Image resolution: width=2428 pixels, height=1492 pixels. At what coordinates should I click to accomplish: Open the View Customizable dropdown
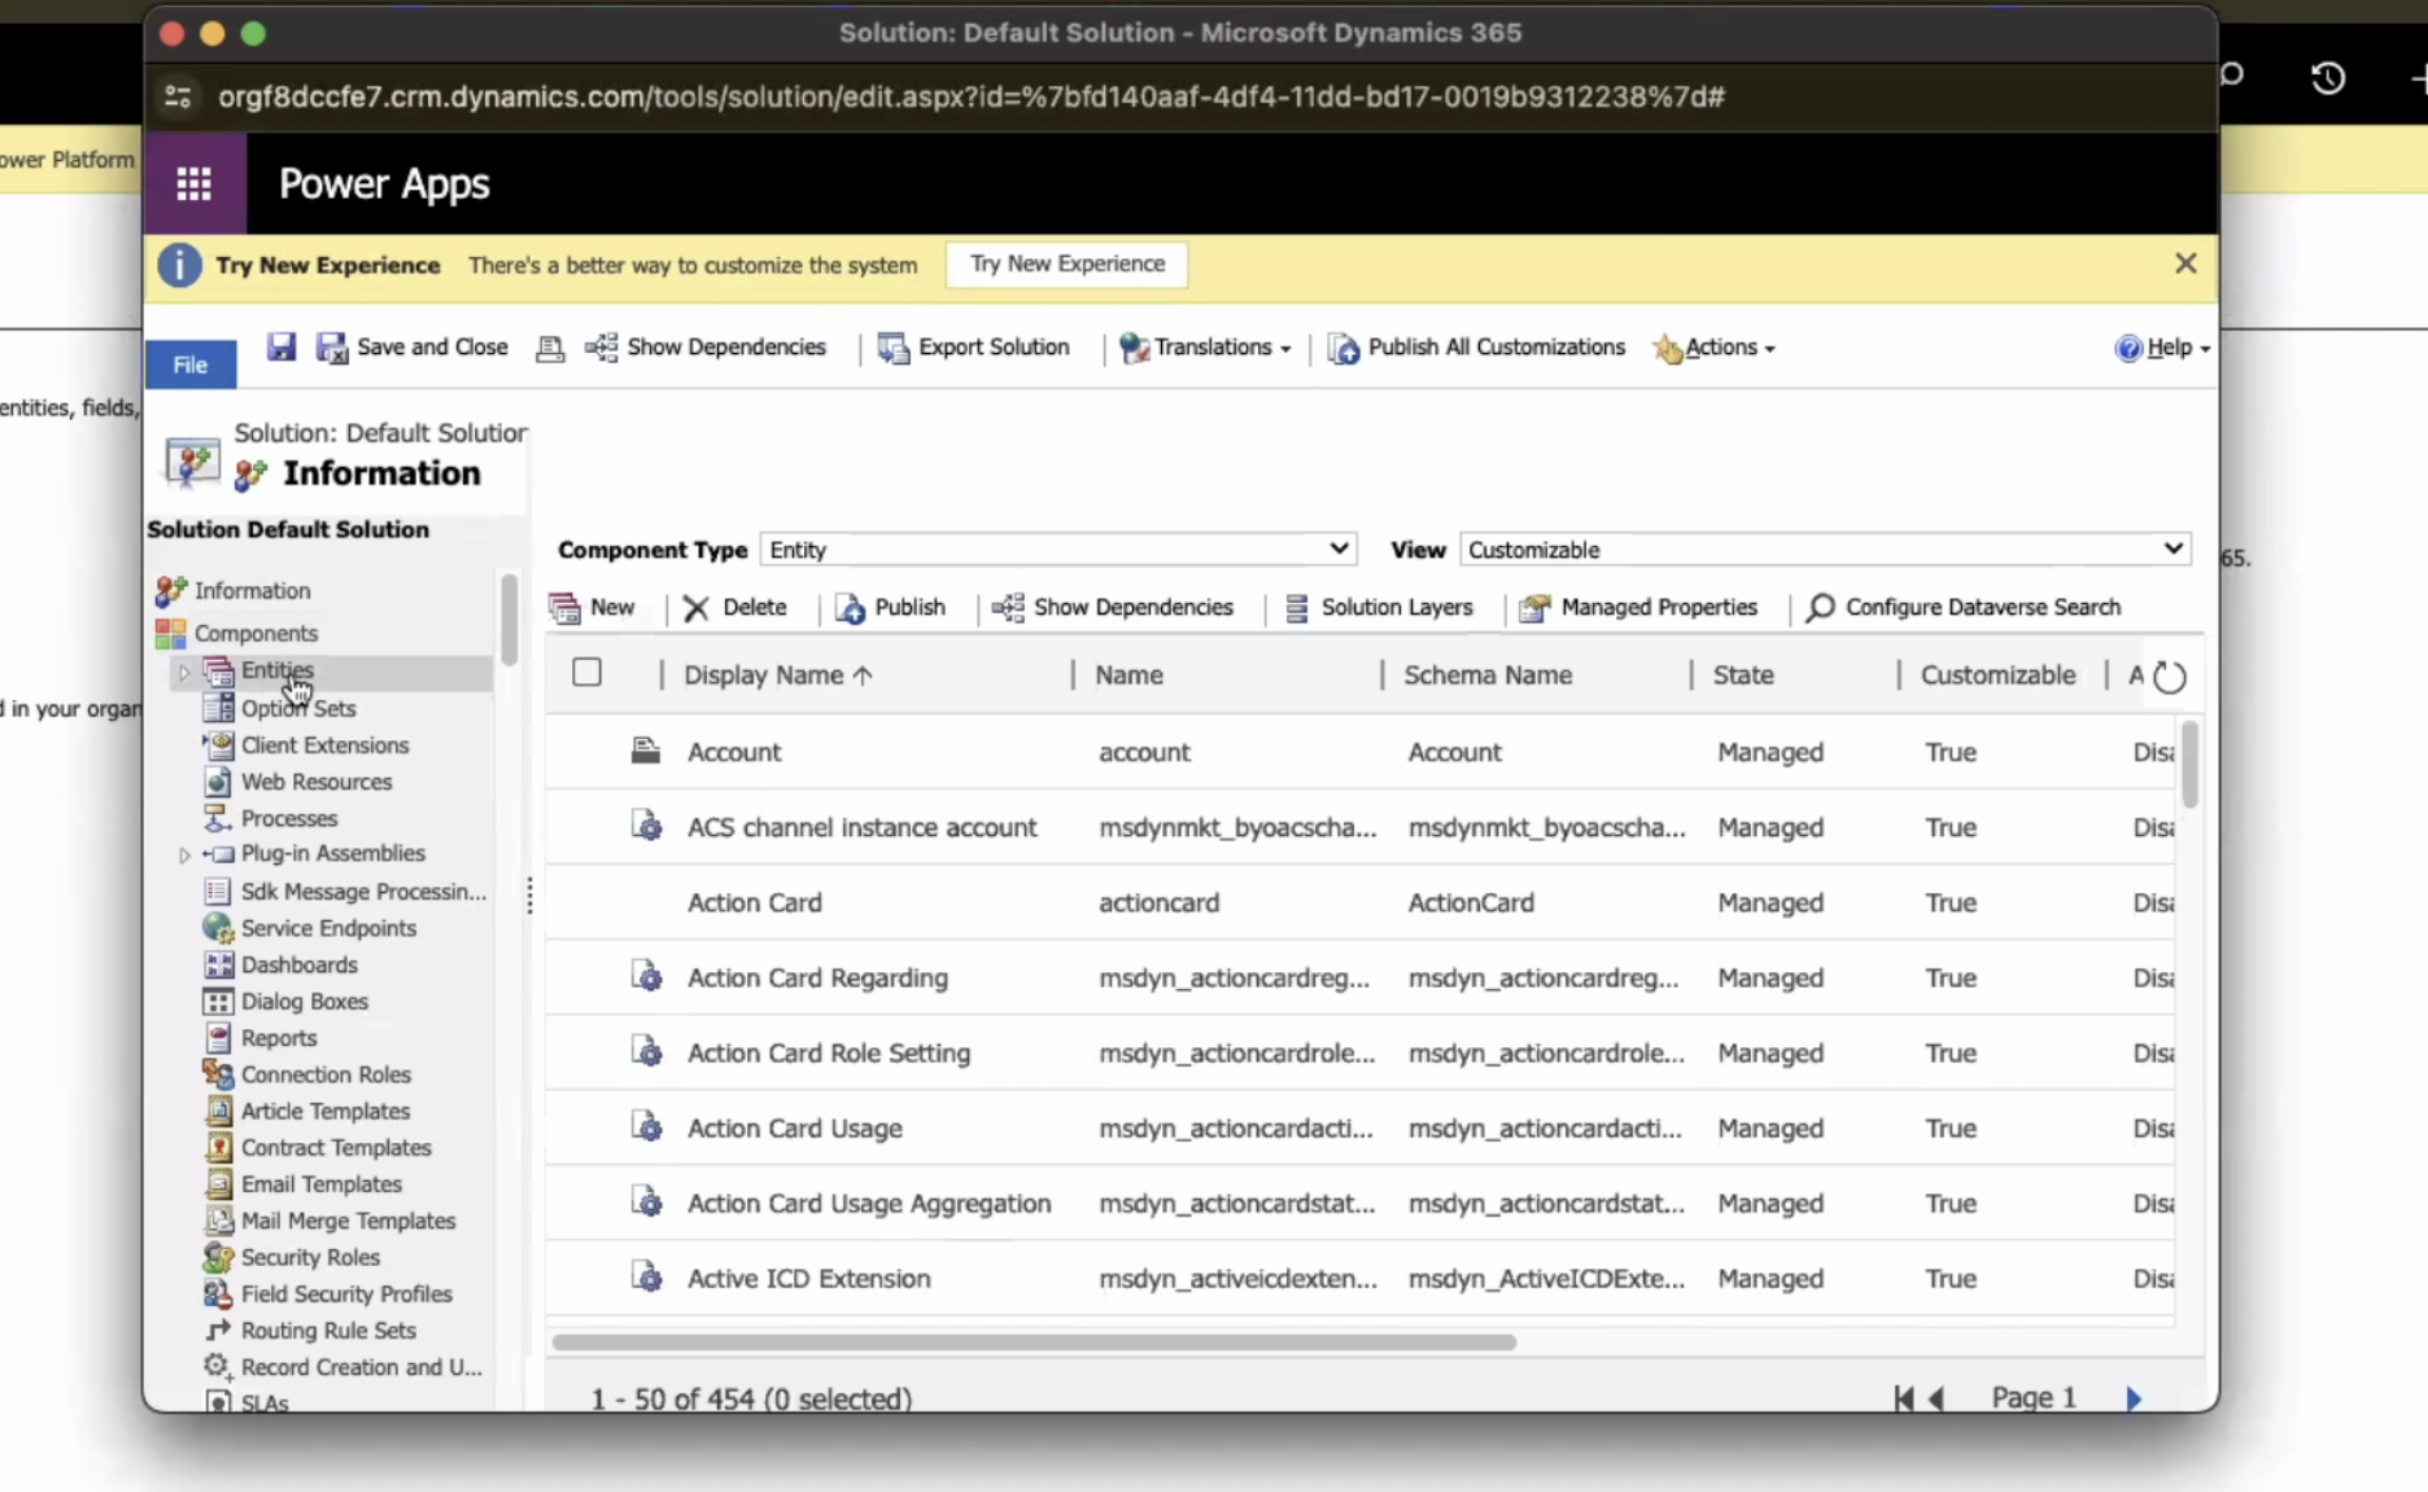click(x=1825, y=549)
